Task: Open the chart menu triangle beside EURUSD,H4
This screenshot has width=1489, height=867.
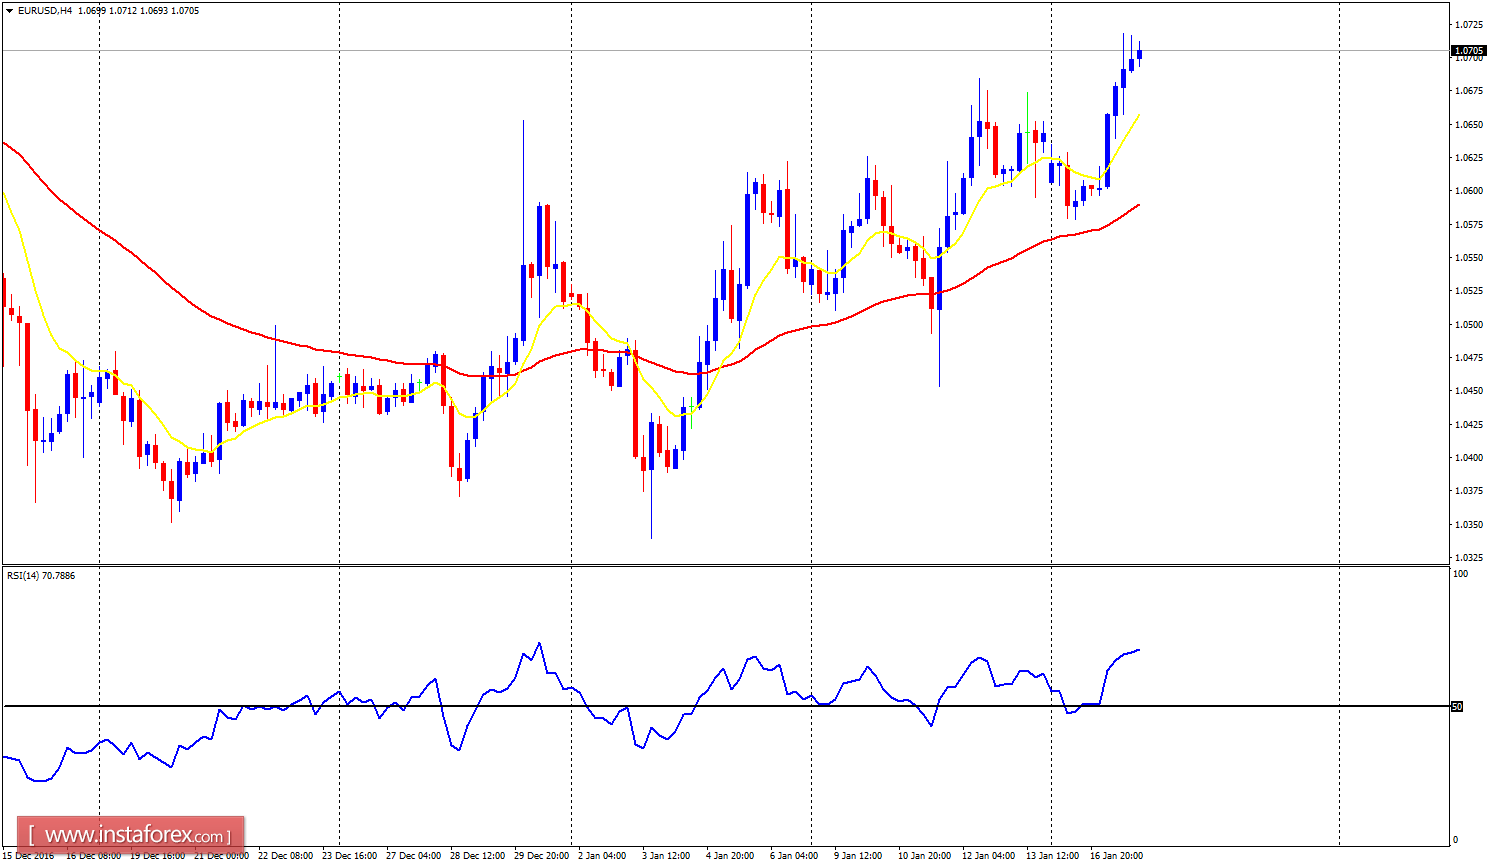Action: 9,11
